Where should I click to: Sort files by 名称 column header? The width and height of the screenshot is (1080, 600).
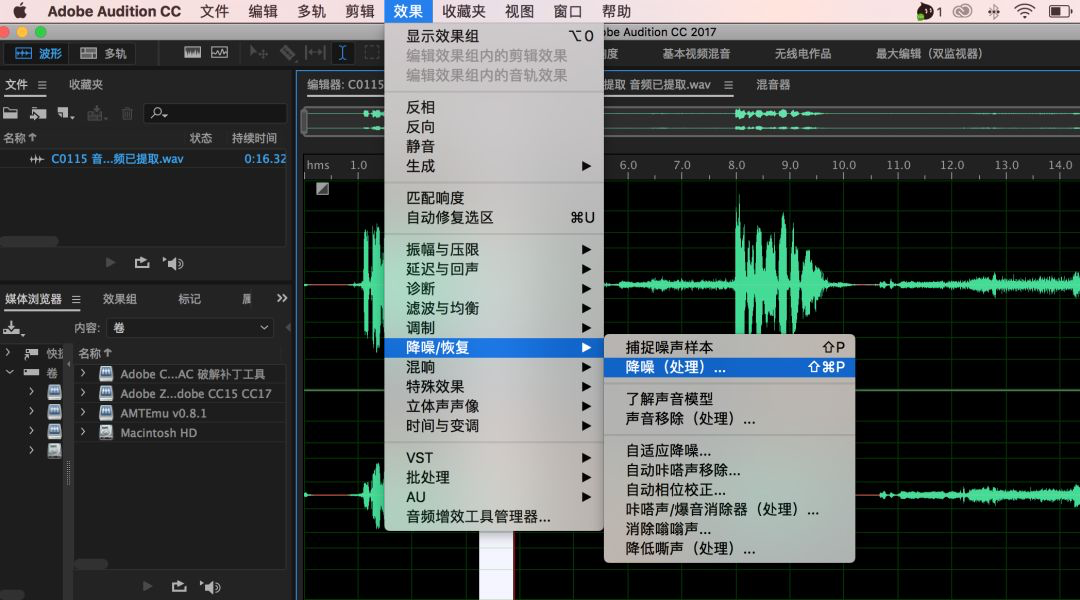(x=19, y=138)
